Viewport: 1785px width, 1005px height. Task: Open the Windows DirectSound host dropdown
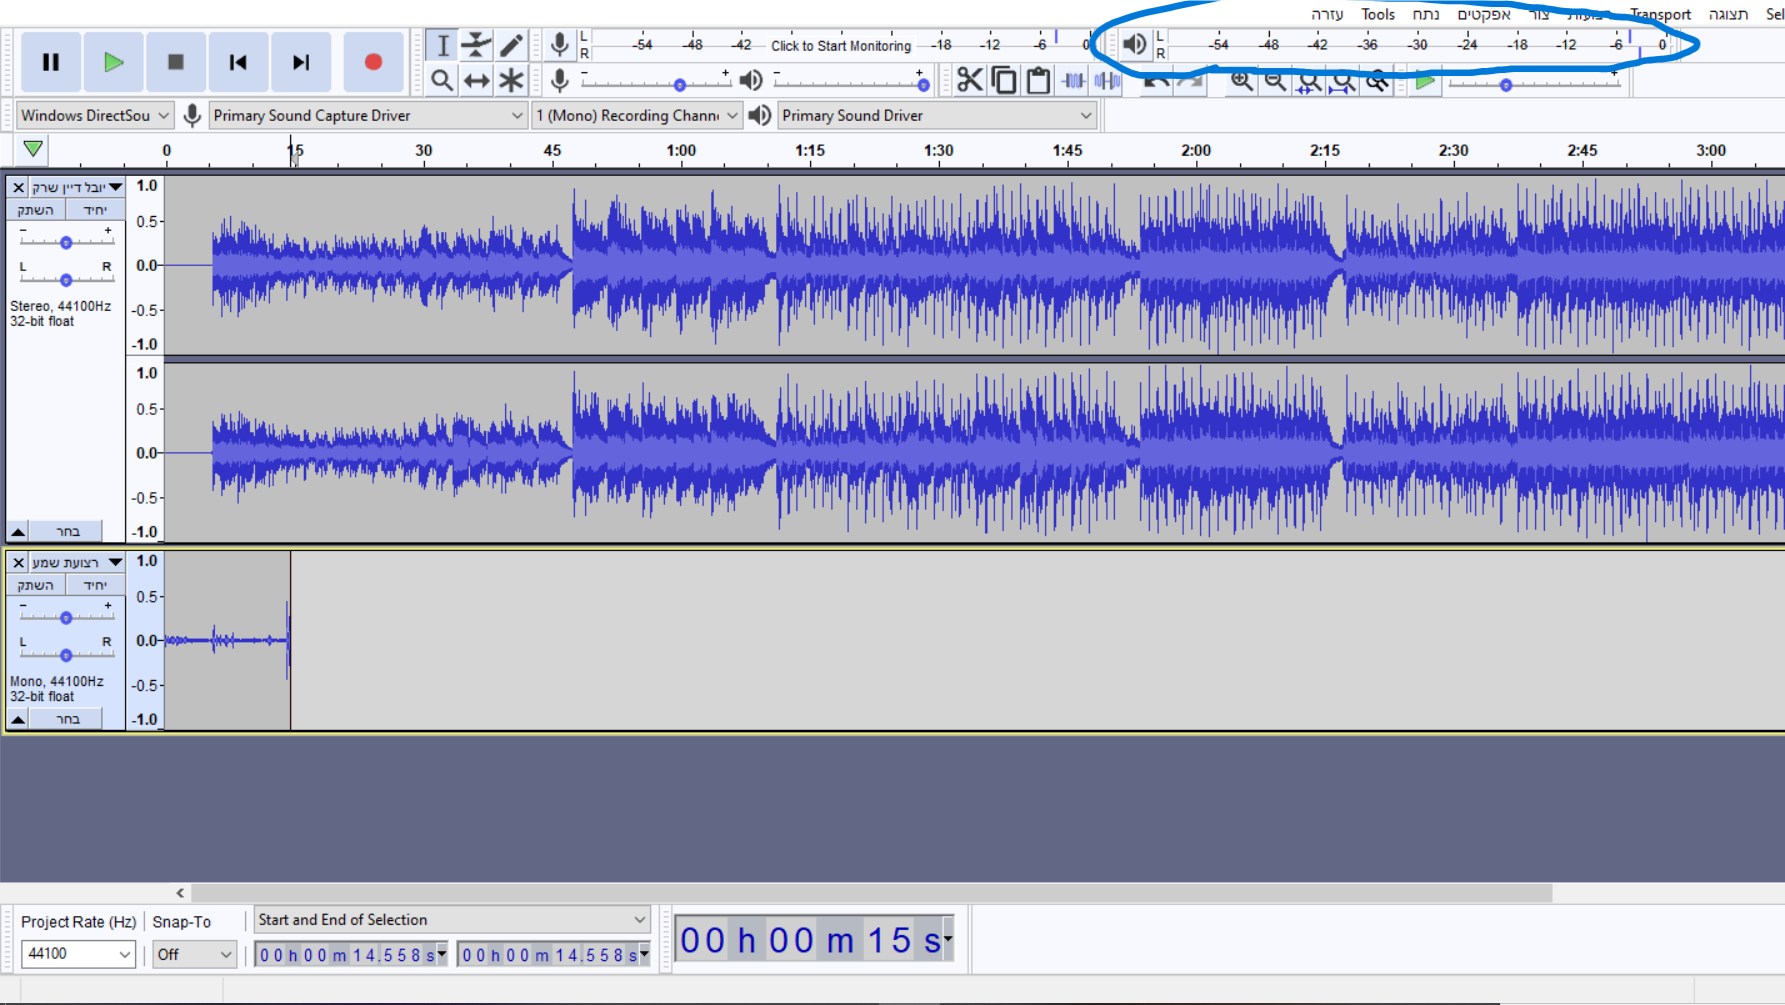pyautogui.click(x=95, y=116)
